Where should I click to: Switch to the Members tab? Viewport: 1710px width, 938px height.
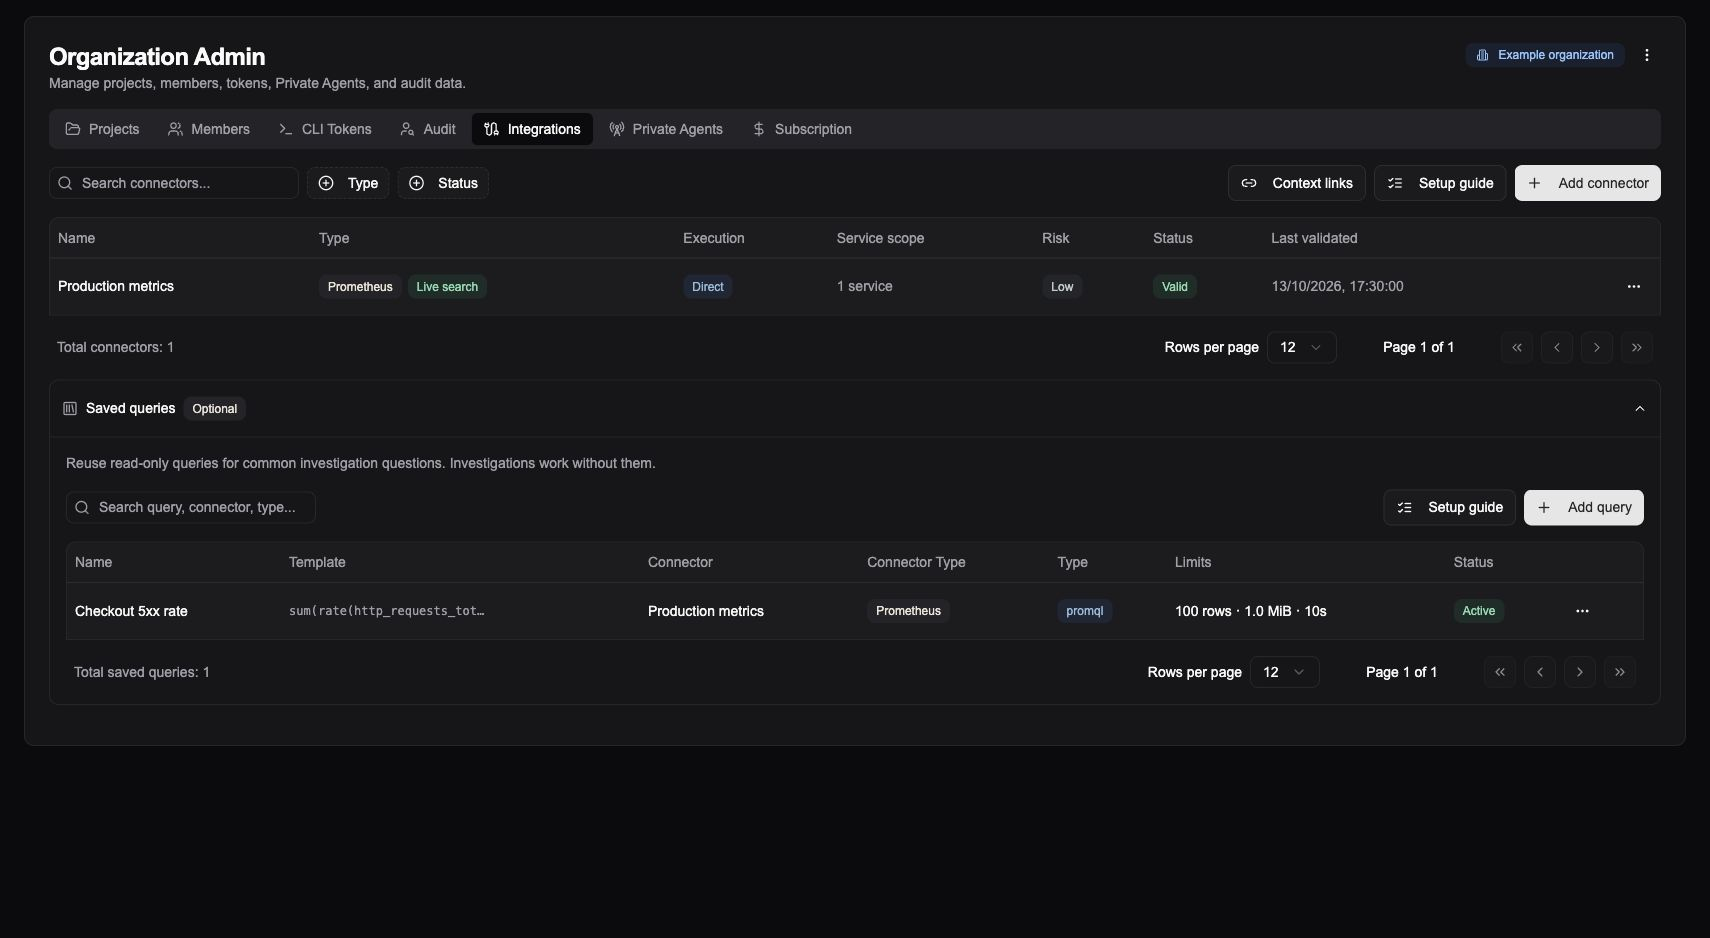tap(209, 129)
